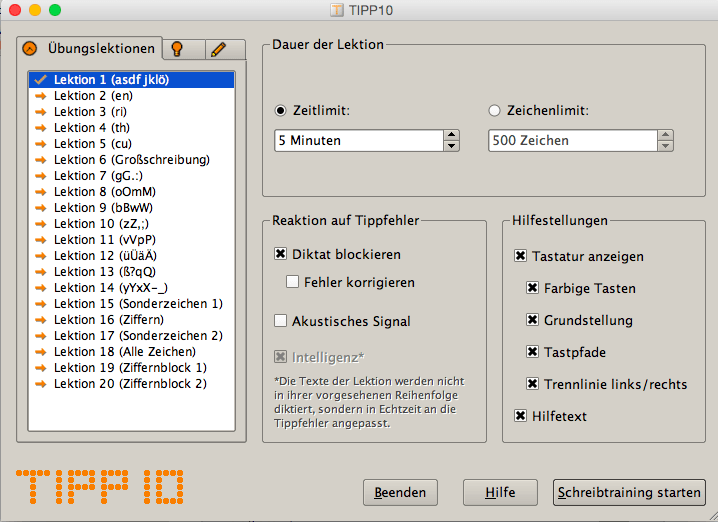
Task: Select Lektion 5 (cu)
Action: 131,144
